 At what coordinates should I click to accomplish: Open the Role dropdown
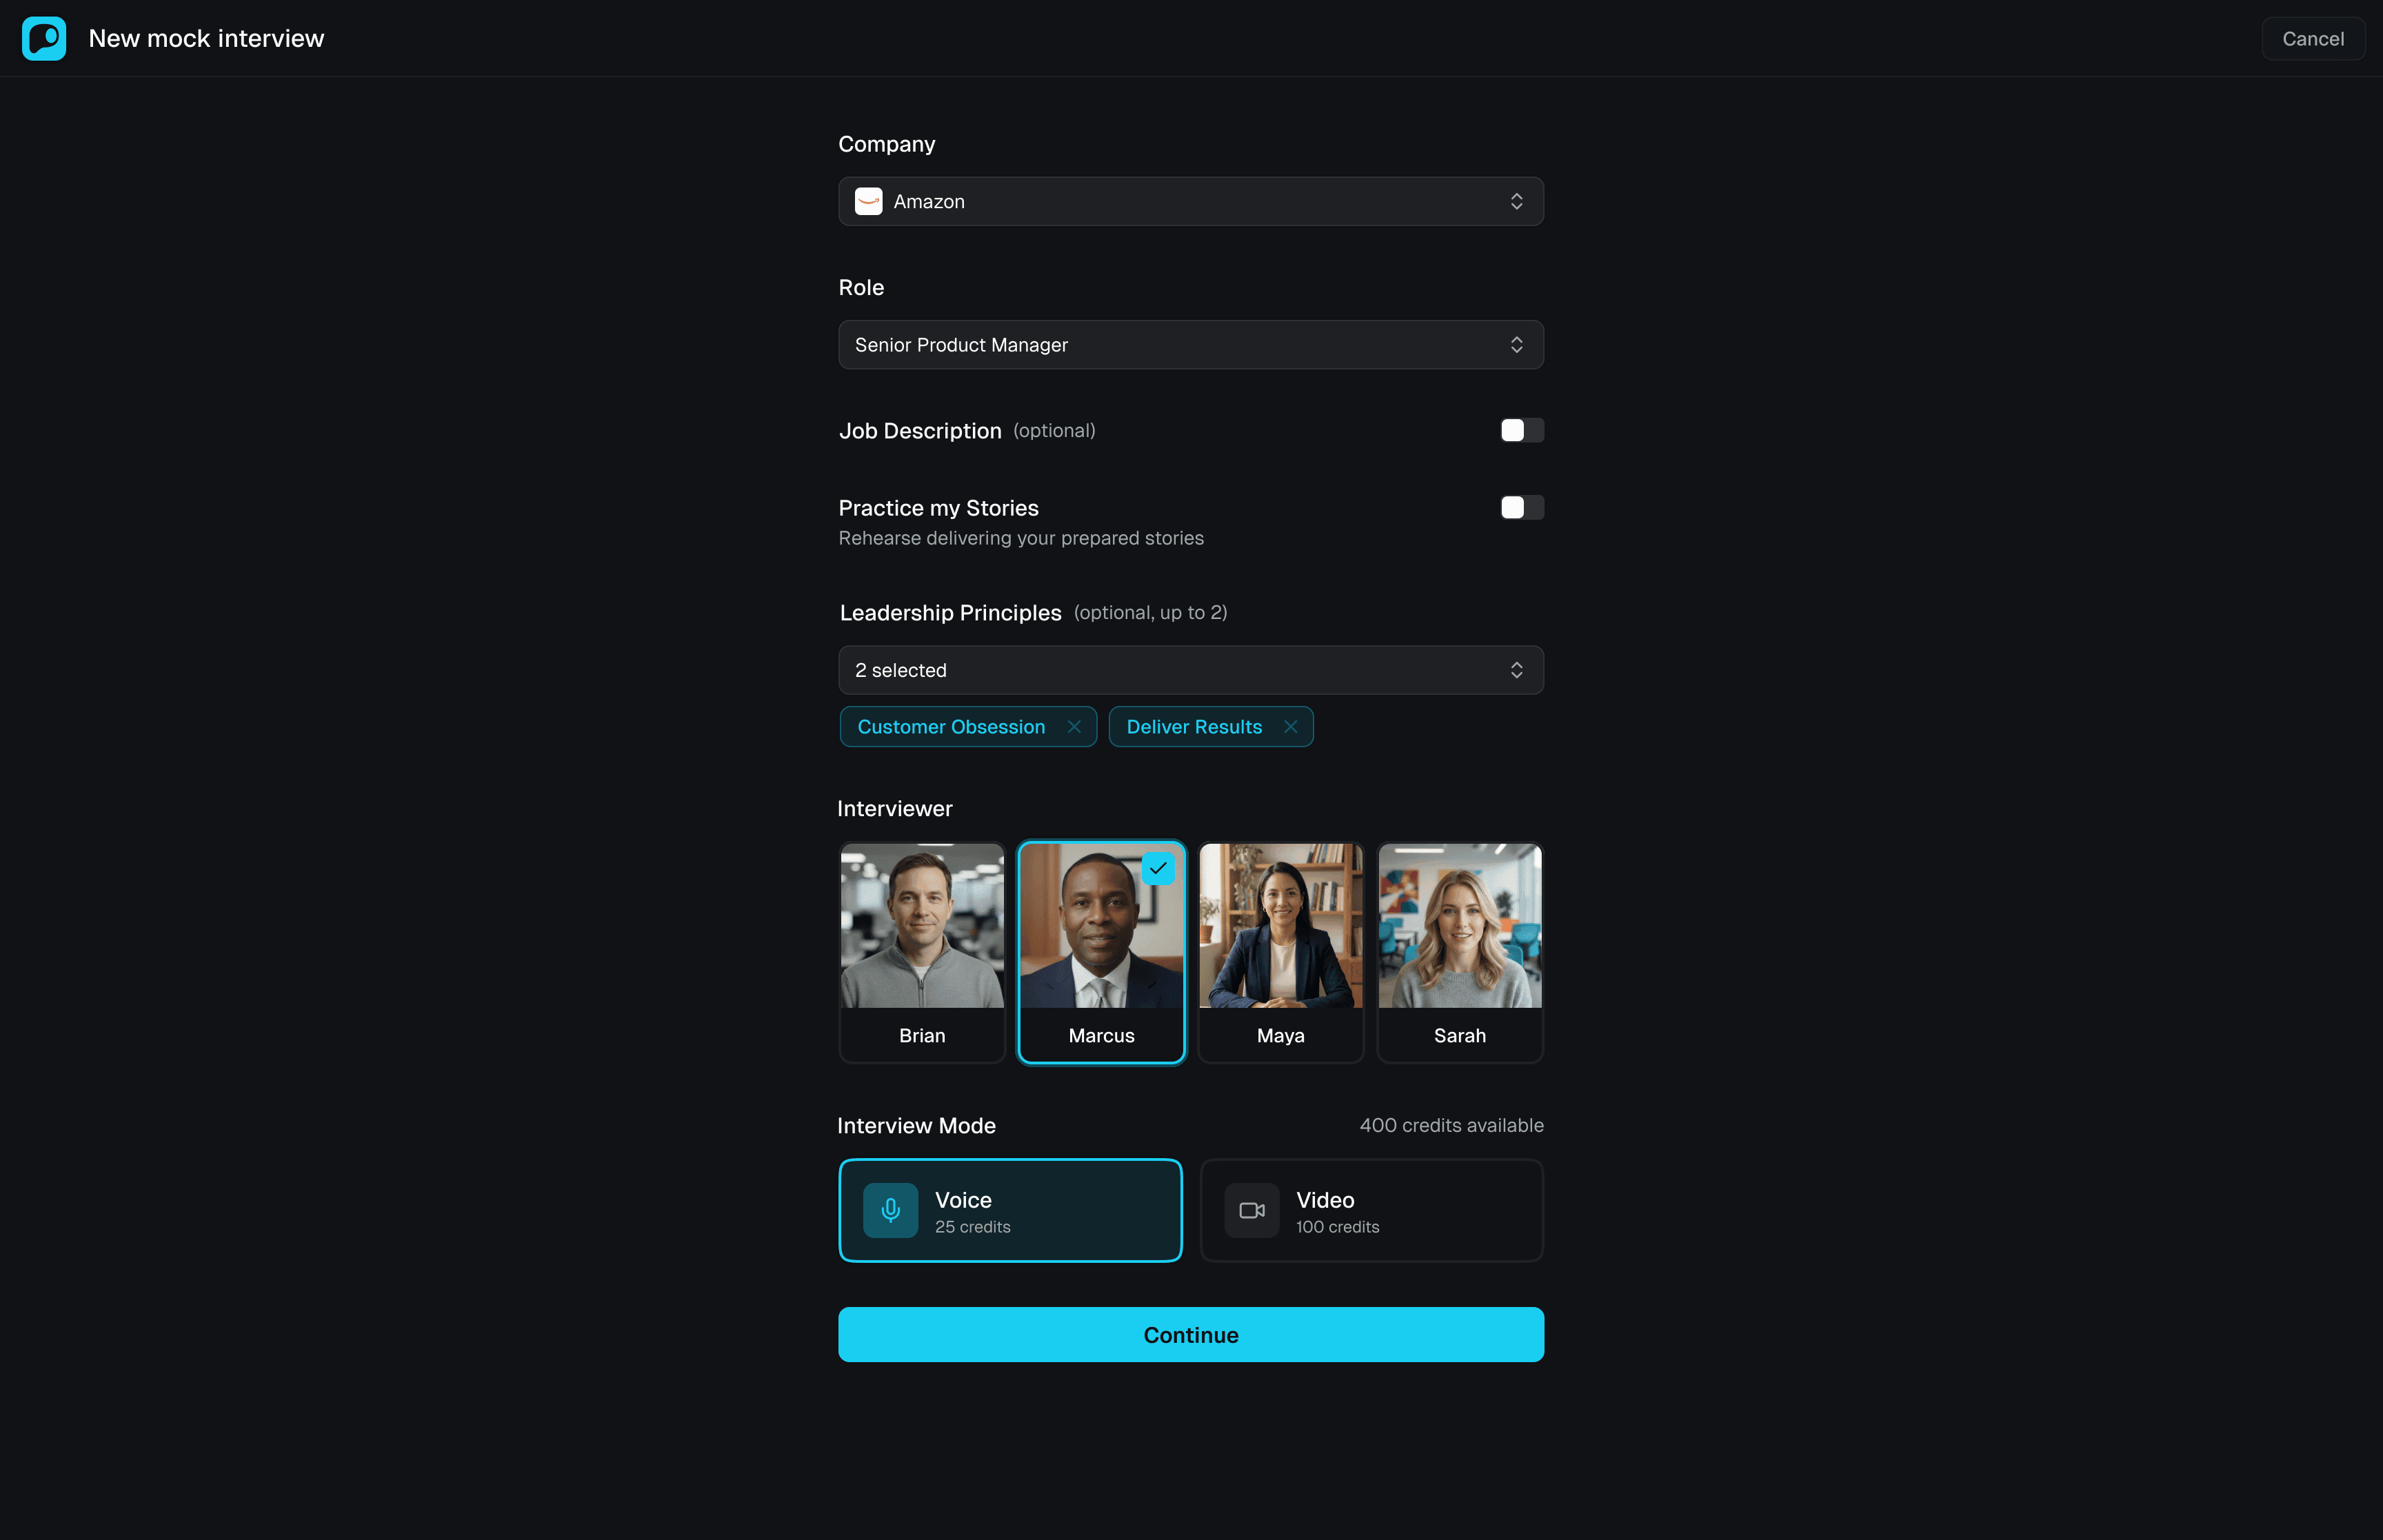click(x=1190, y=344)
